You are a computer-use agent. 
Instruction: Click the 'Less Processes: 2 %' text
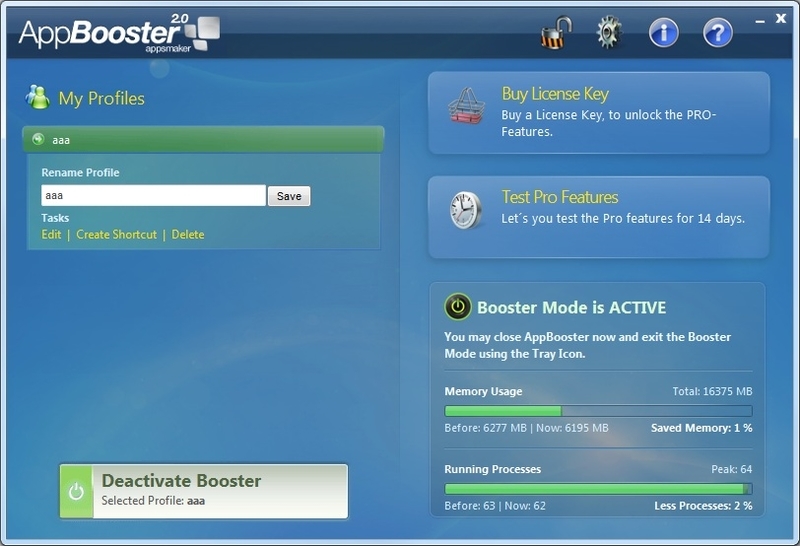pyautogui.click(x=704, y=506)
